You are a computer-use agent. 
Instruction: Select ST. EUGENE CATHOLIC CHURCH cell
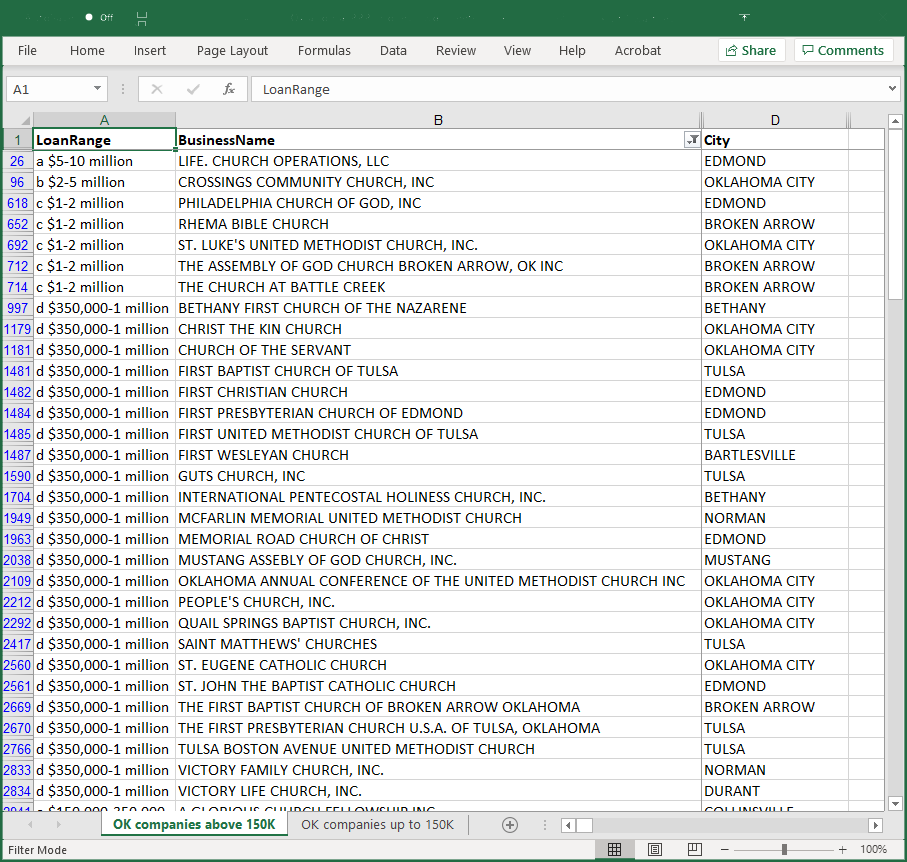pos(438,665)
